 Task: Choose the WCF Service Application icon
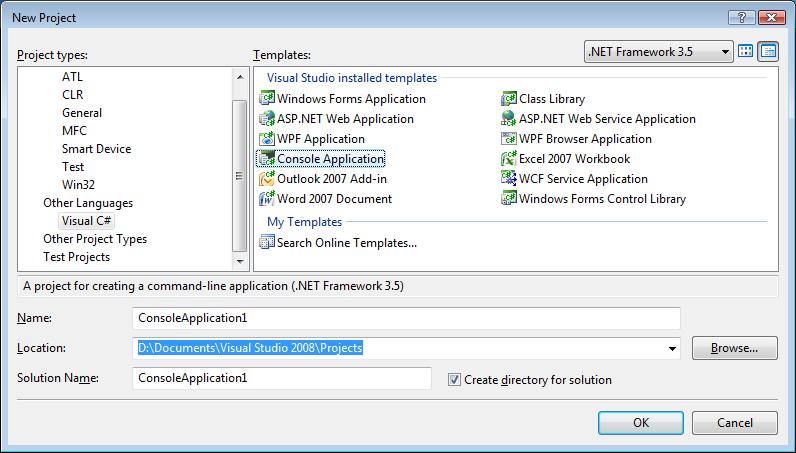pyautogui.click(x=509, y=178)
